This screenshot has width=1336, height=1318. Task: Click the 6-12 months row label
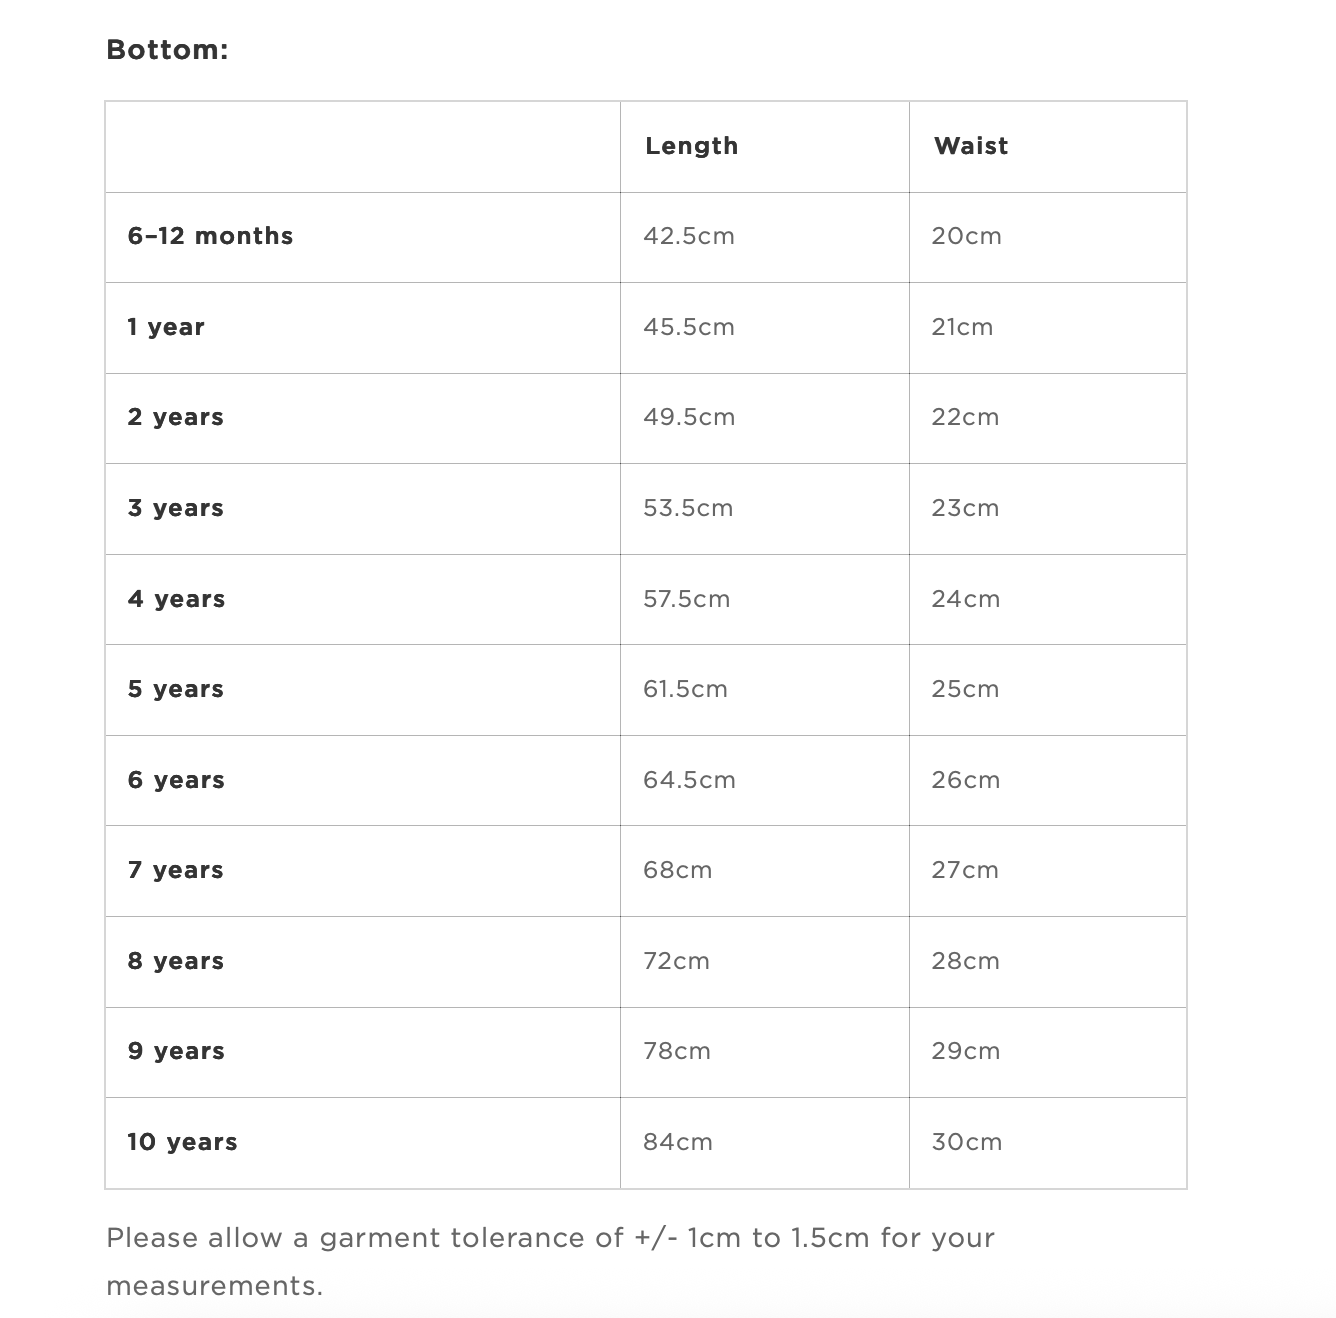tap(210, 236)
